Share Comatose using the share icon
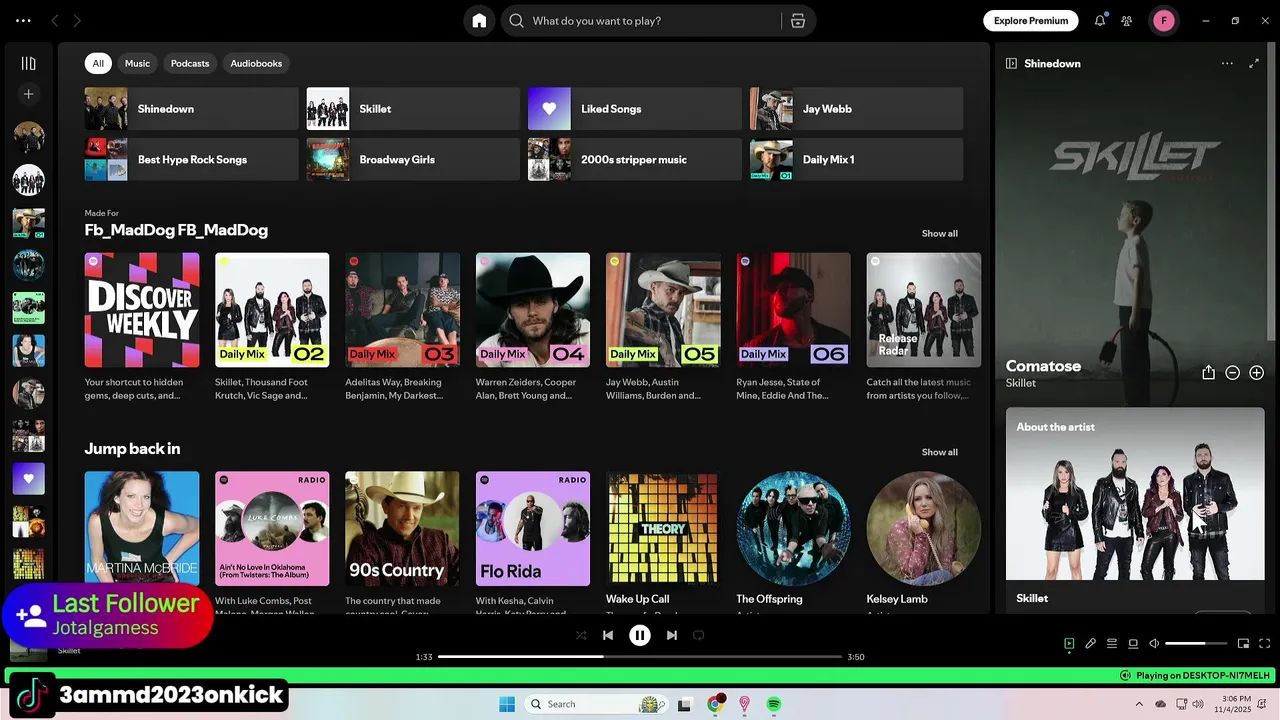This screenshot has width=1280, height=720. click(1208, 372)
